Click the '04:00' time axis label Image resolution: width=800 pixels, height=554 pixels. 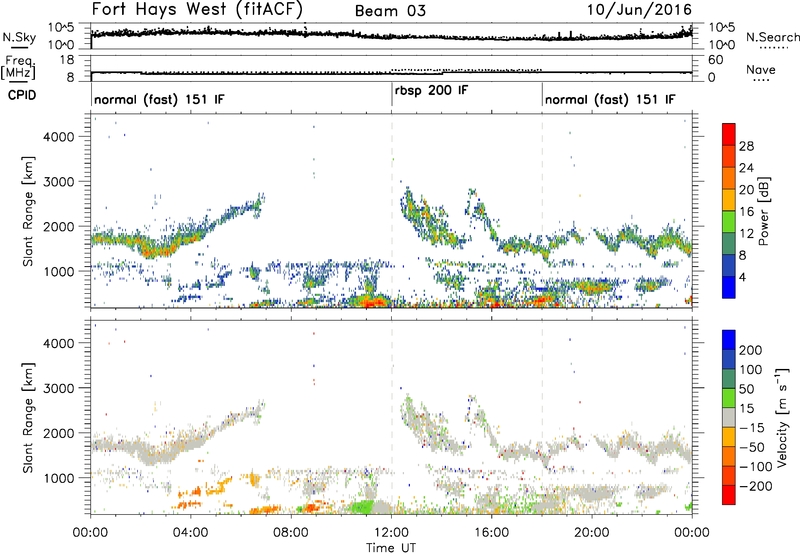[190, 532]
